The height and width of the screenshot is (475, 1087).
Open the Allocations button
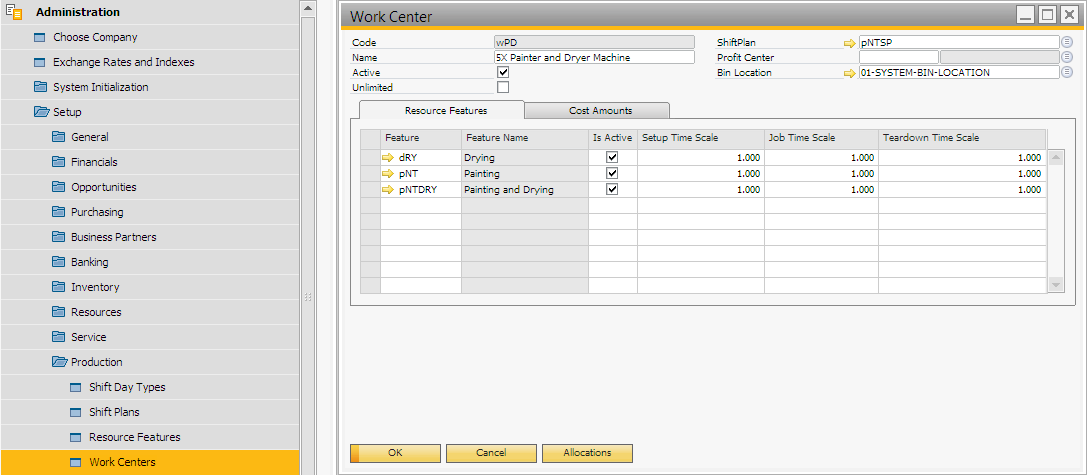tap(587, 453)
